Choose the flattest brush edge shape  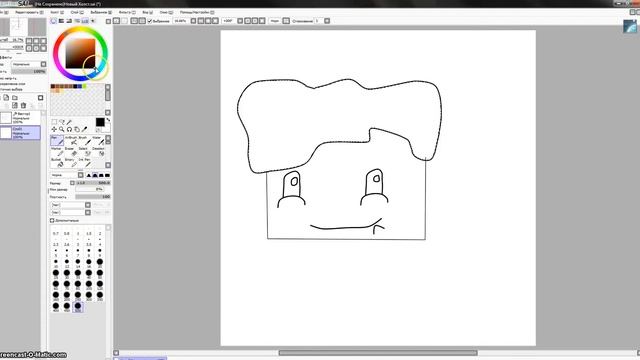pos(107,175)
